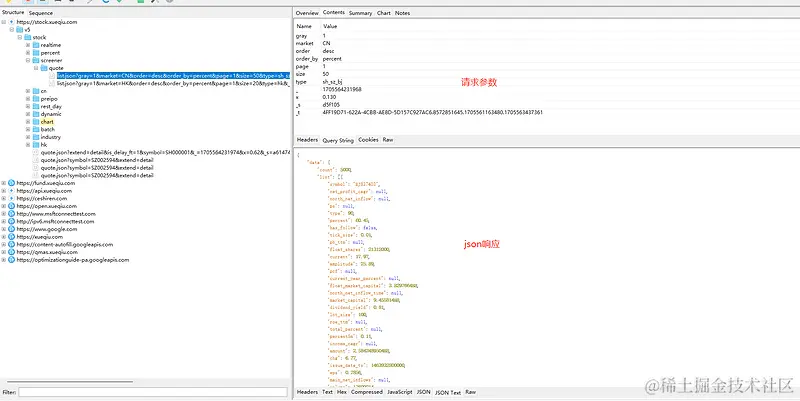Show response Headers tab at bottom
This screenshot has width=800, height=401.
point(307,392)
